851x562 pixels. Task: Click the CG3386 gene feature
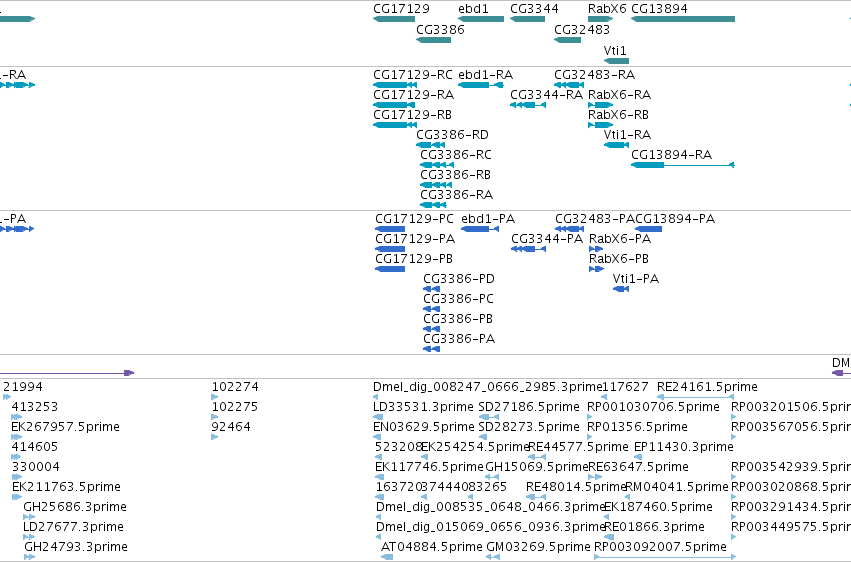434,40
